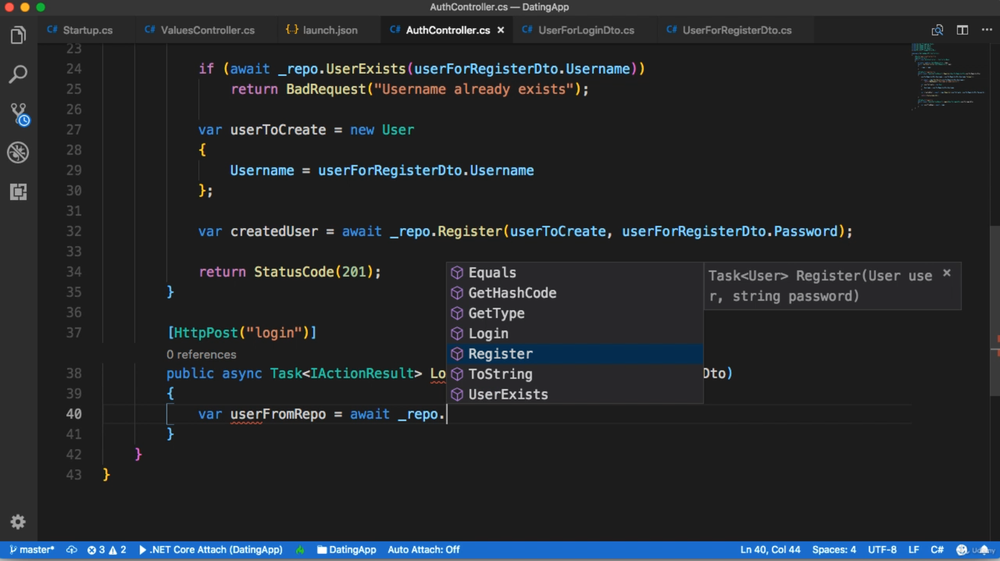Open the Extensions view in activity bar
This screenshot has height=561, width=1000.
(x=18, y=192)
